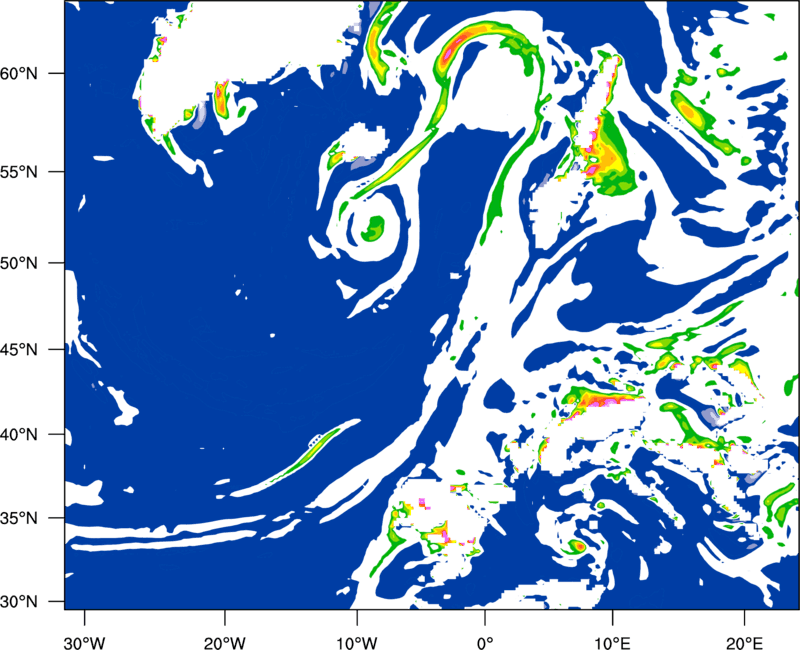
Task: Click the 20°E longitude label
Action: [744, 642]
